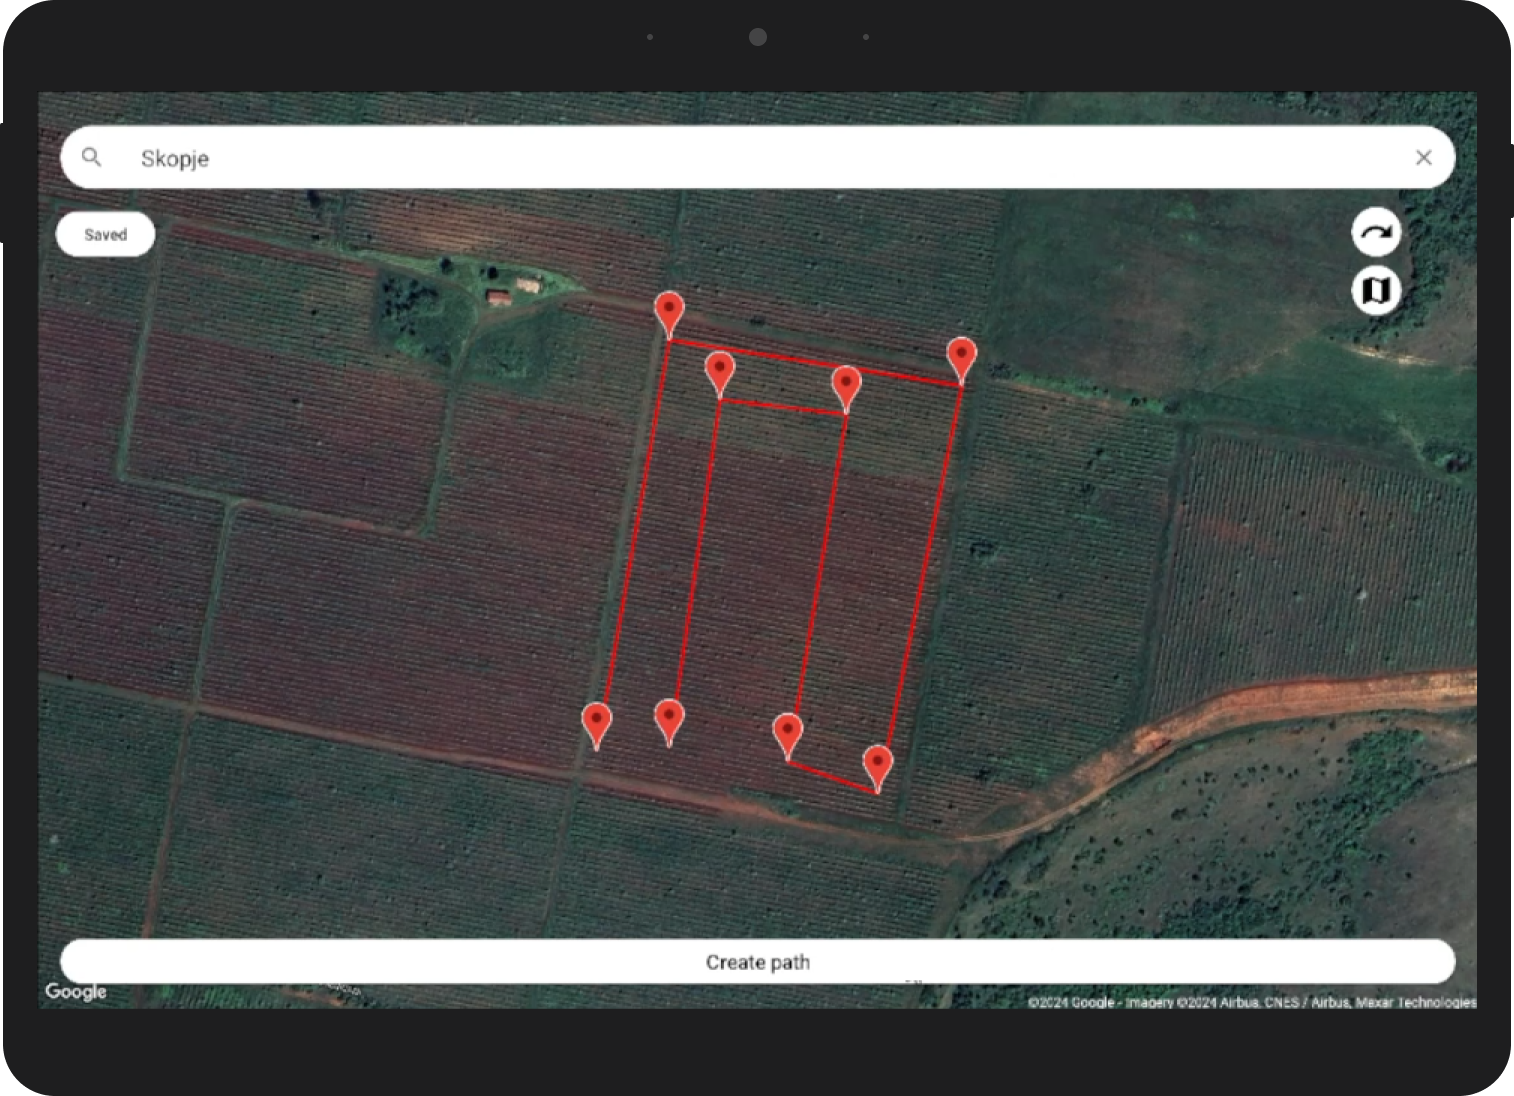Open the Google attribution link
This screenshot has width=1514, height=1096.
[x=76, y=991]
